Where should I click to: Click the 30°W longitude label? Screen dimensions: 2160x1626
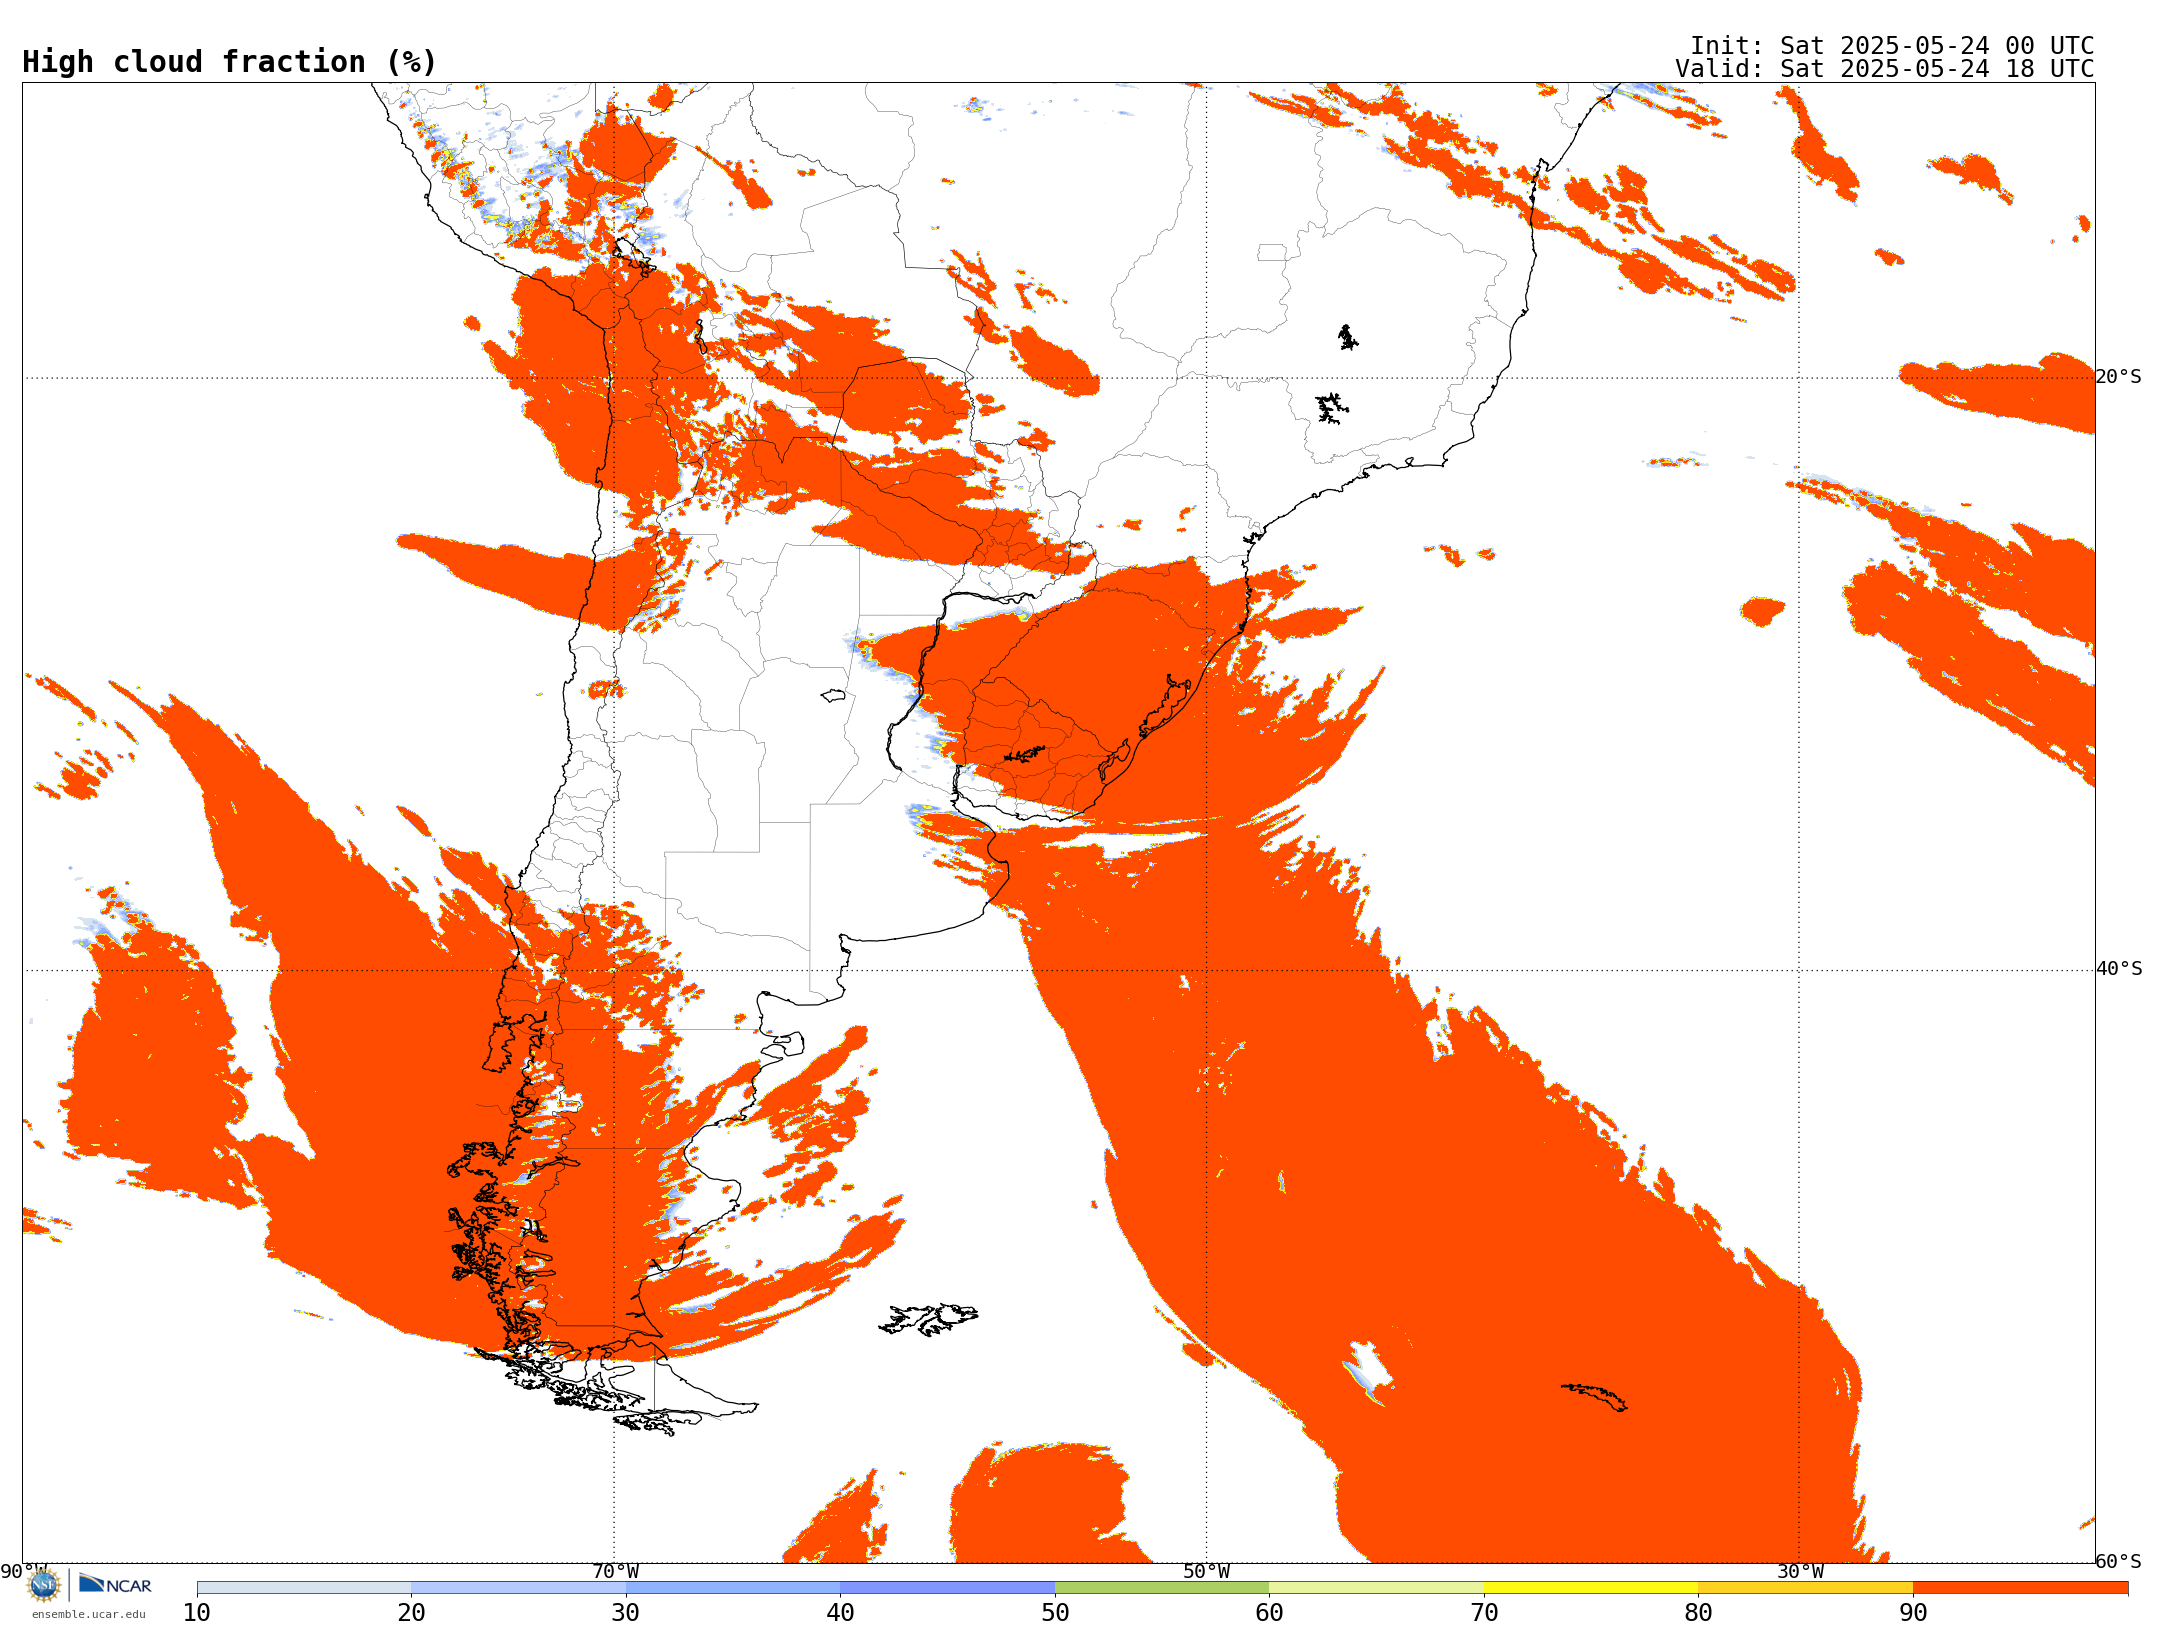[1800, 1572]
